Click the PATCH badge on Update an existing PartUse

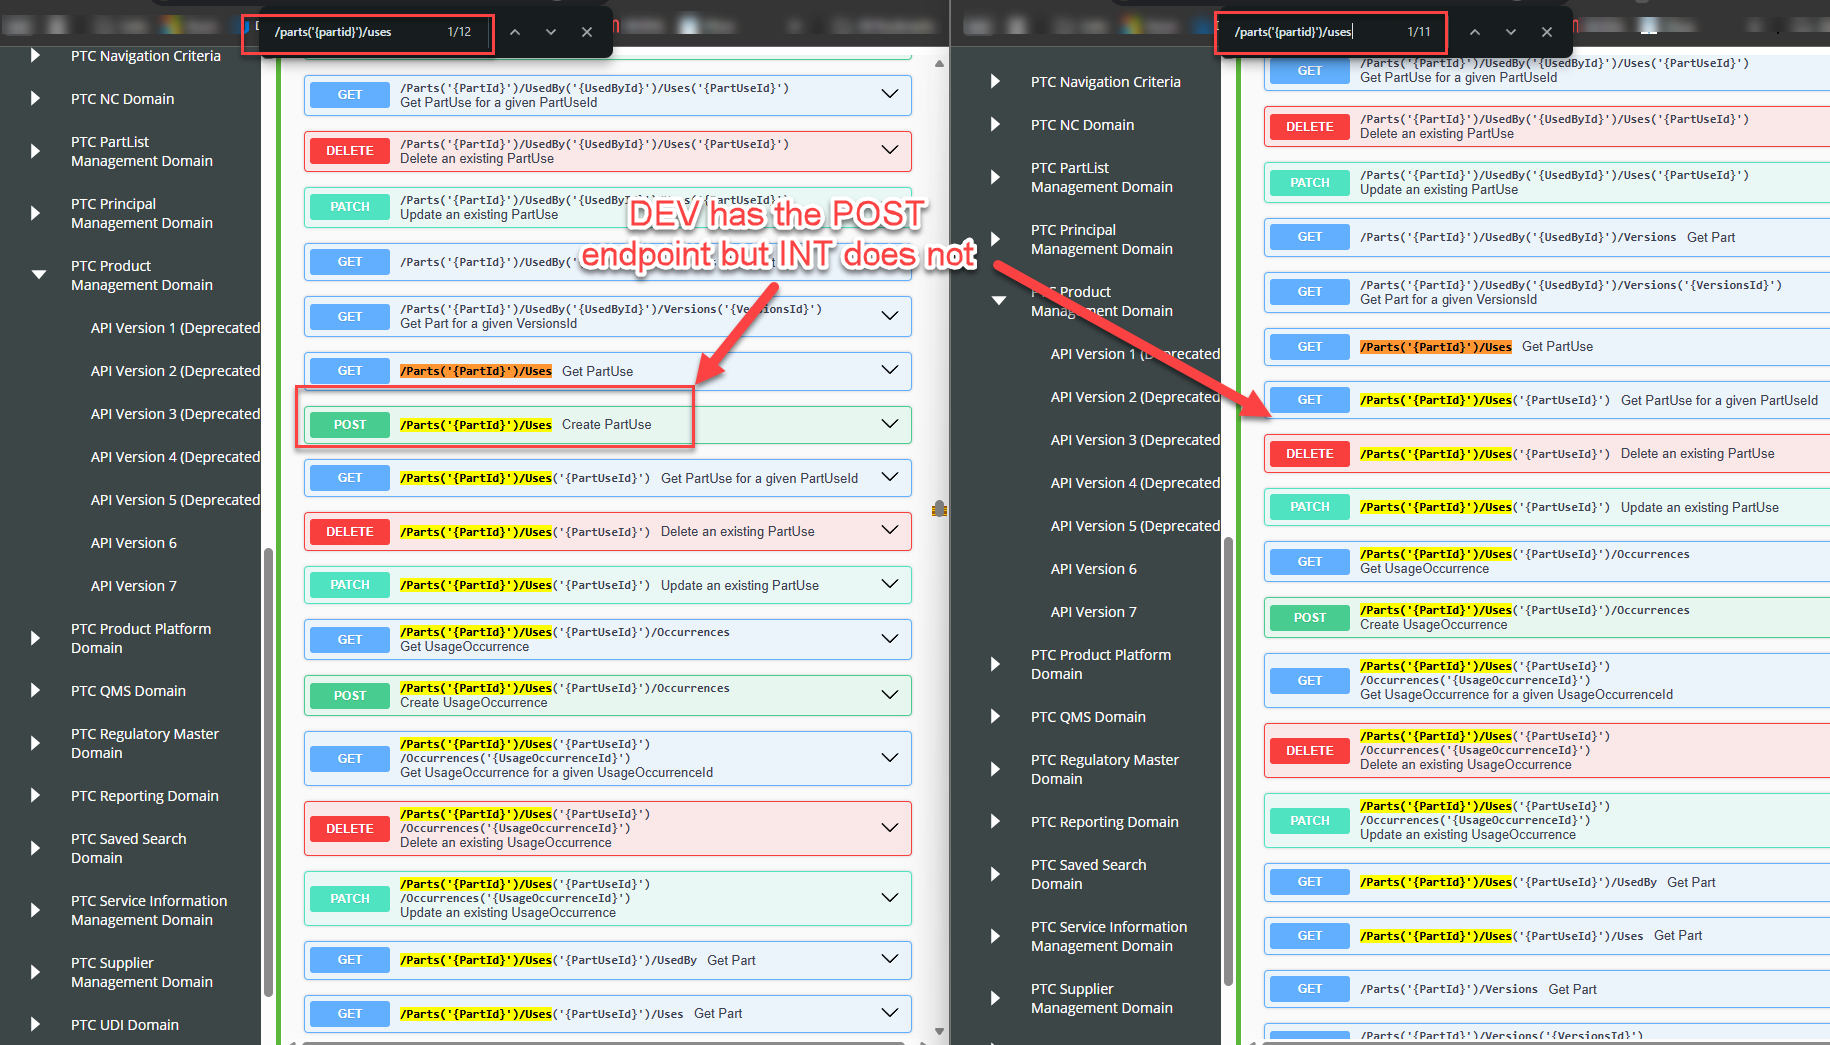click(x=349, y=584)
